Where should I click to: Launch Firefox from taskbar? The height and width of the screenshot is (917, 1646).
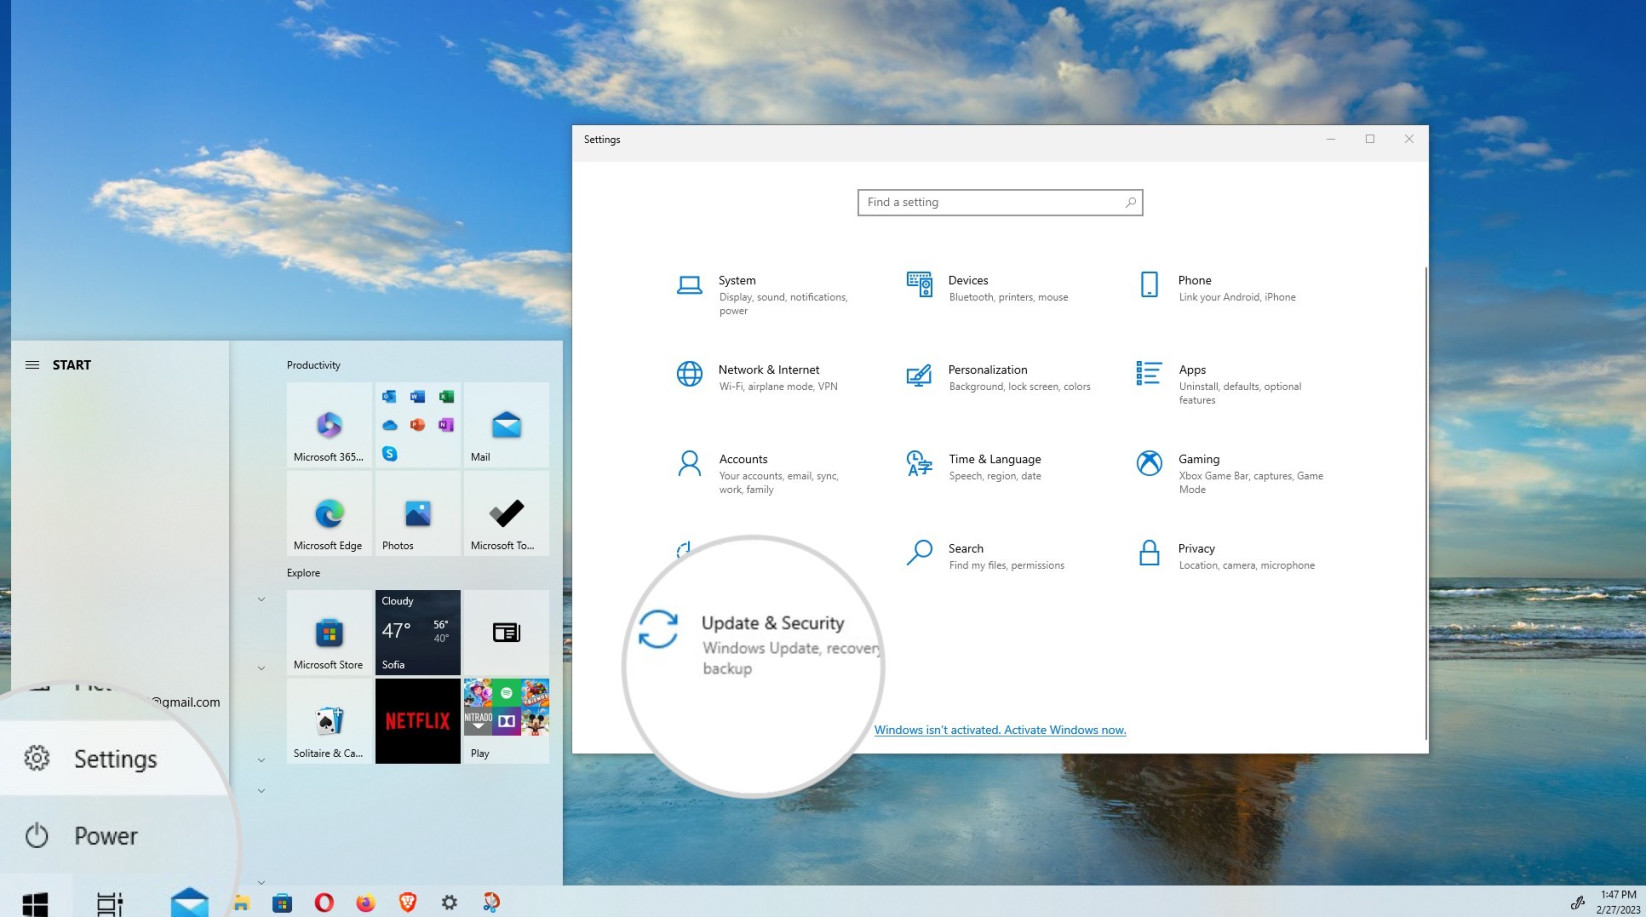pyautogui.click(x=366, y=903)
